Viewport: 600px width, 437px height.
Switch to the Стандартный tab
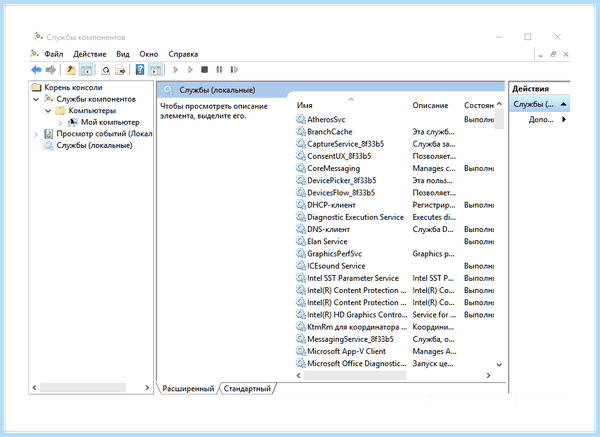coord(247,388)
